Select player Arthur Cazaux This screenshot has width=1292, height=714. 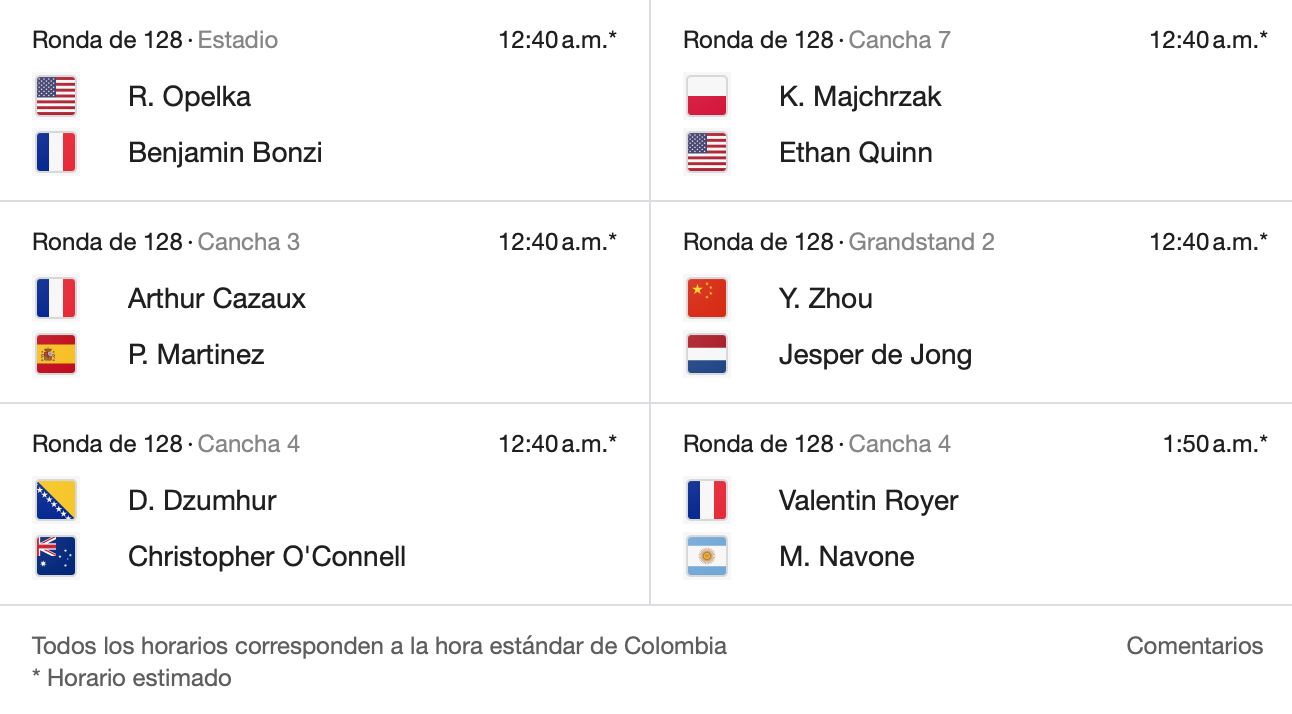tap(216, 298)
